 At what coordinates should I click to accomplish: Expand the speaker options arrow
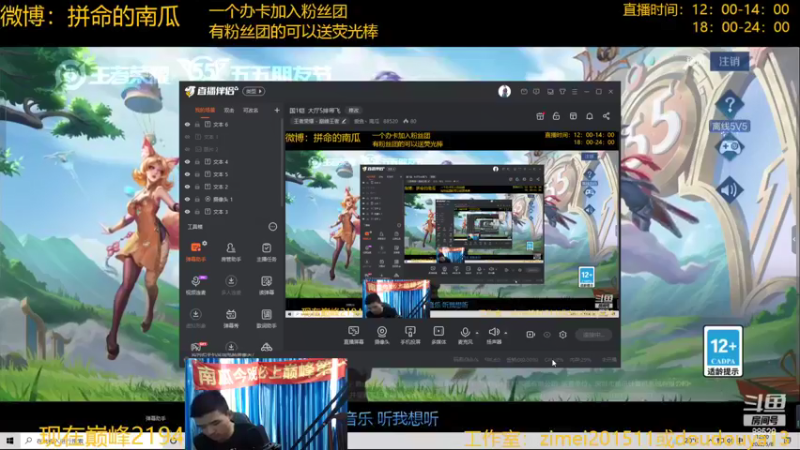point(506,333)
